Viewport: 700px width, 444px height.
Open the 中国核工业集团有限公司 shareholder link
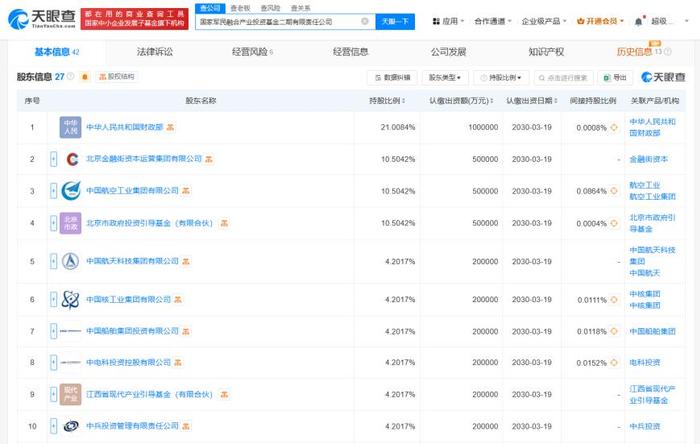[x=129, y=299]
